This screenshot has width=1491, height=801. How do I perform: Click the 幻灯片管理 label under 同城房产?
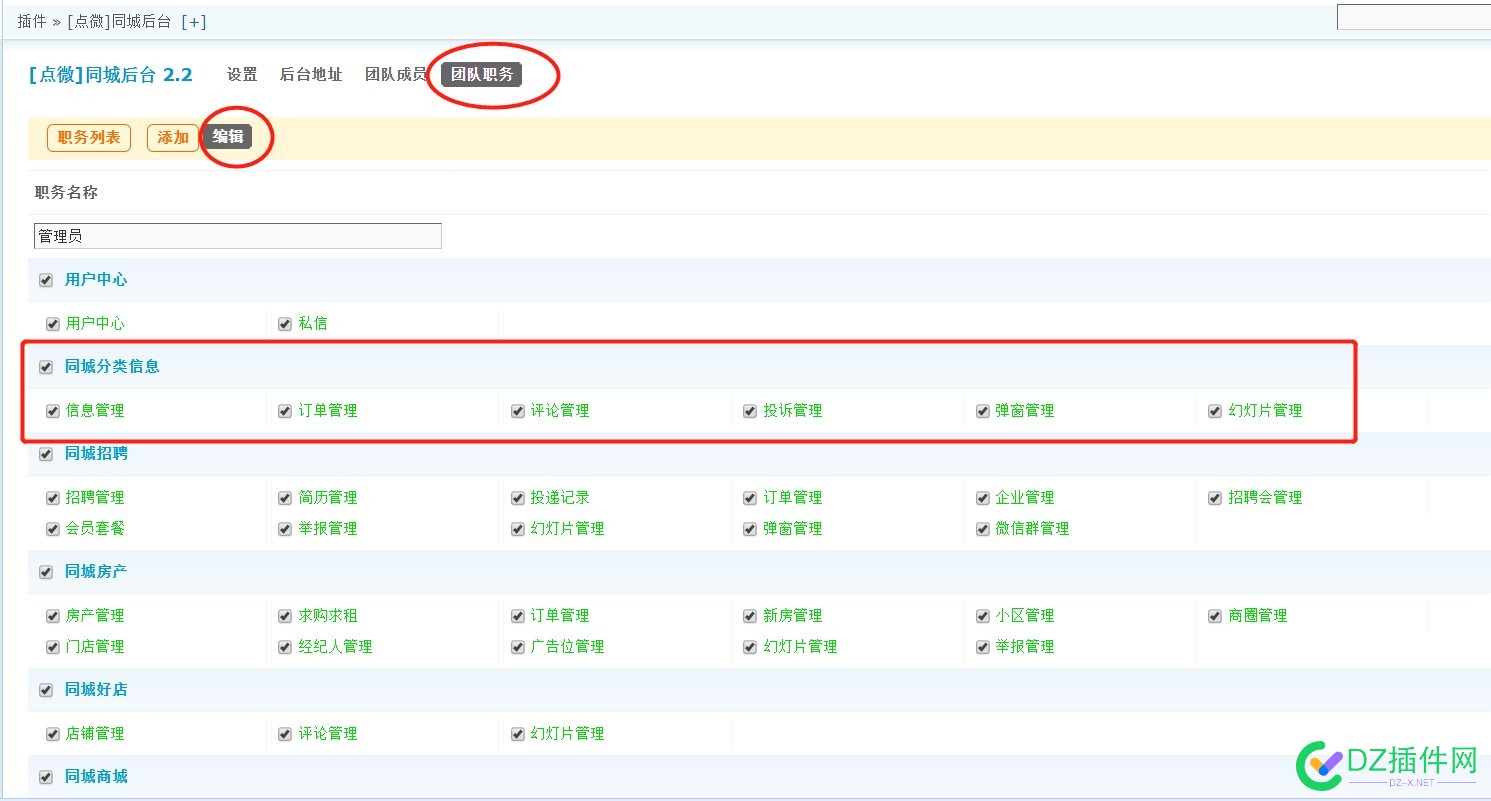point(800,647)
